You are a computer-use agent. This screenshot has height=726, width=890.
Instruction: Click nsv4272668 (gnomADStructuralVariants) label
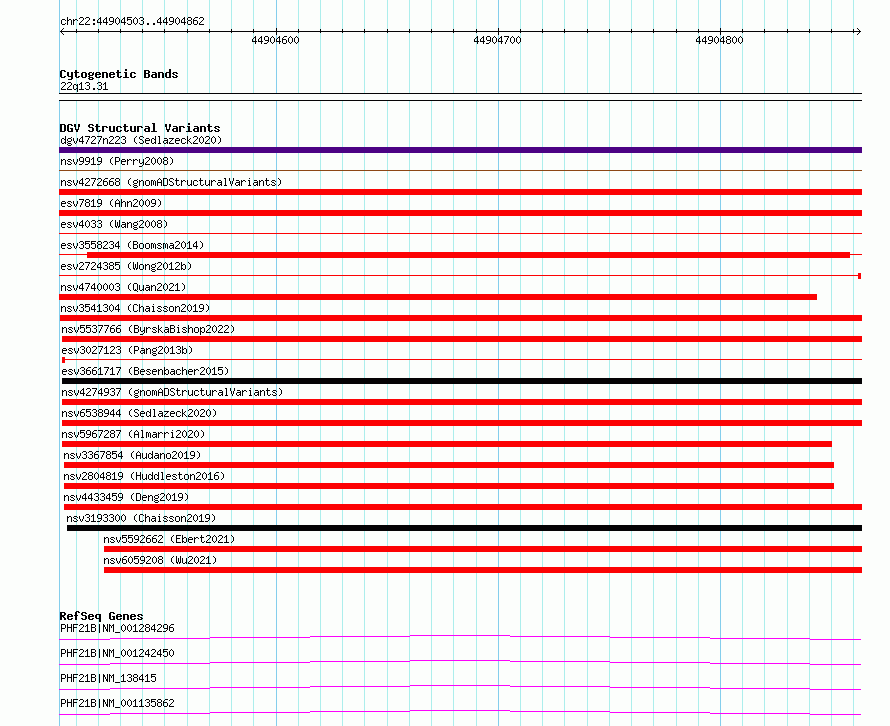point(171,182)
